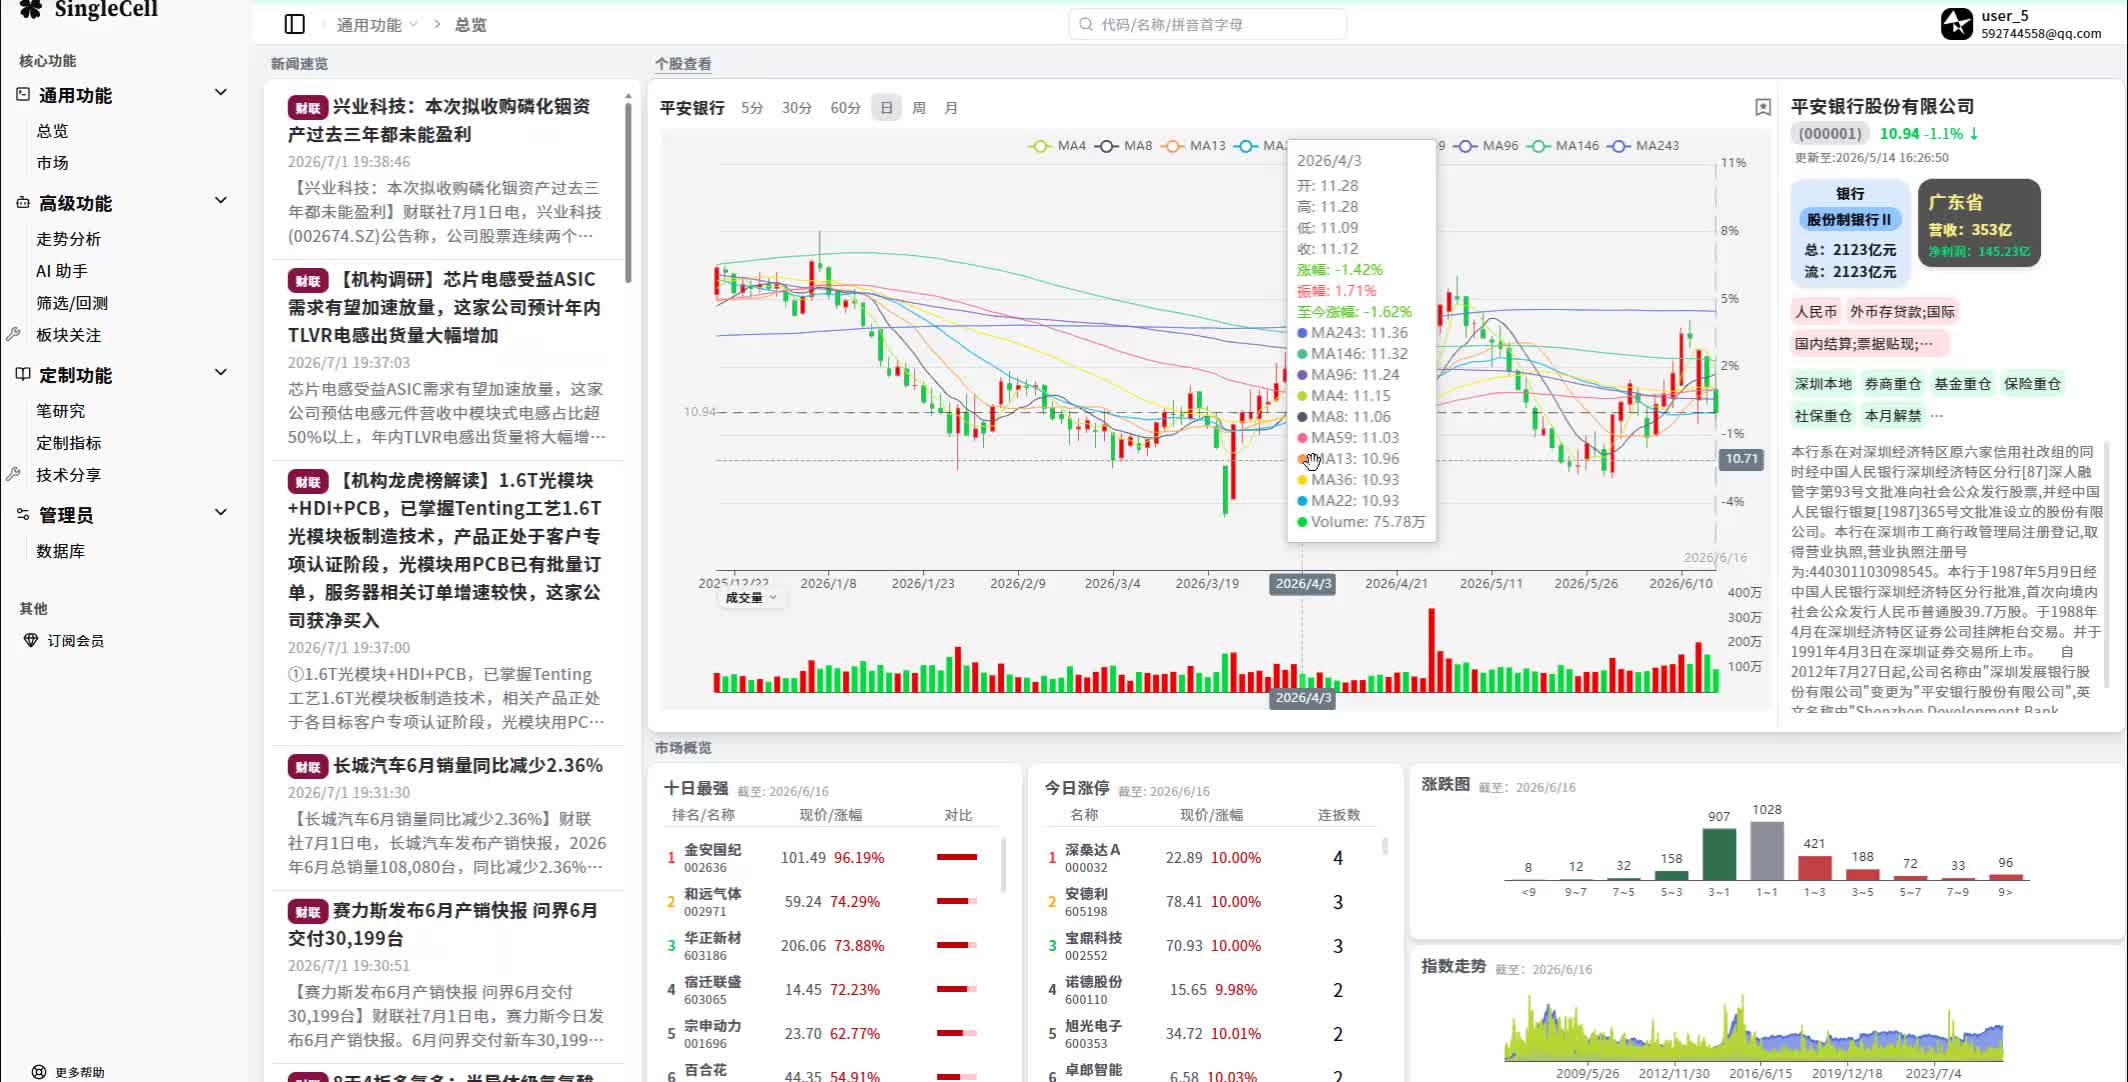Screen dimensions: 2128x1082
Task: Select the 日 daily chart tab
Action: pos(886,107)
